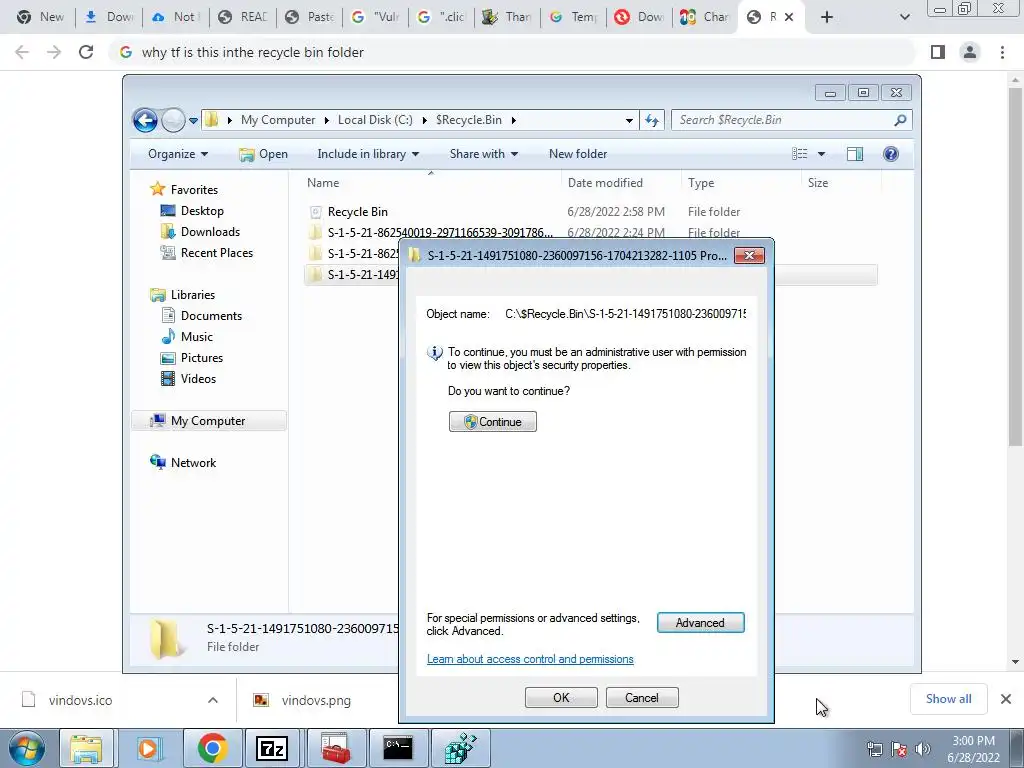Open Explorer help icon
The height and width of the screenshot is (768, 1024).
[891, 154]
